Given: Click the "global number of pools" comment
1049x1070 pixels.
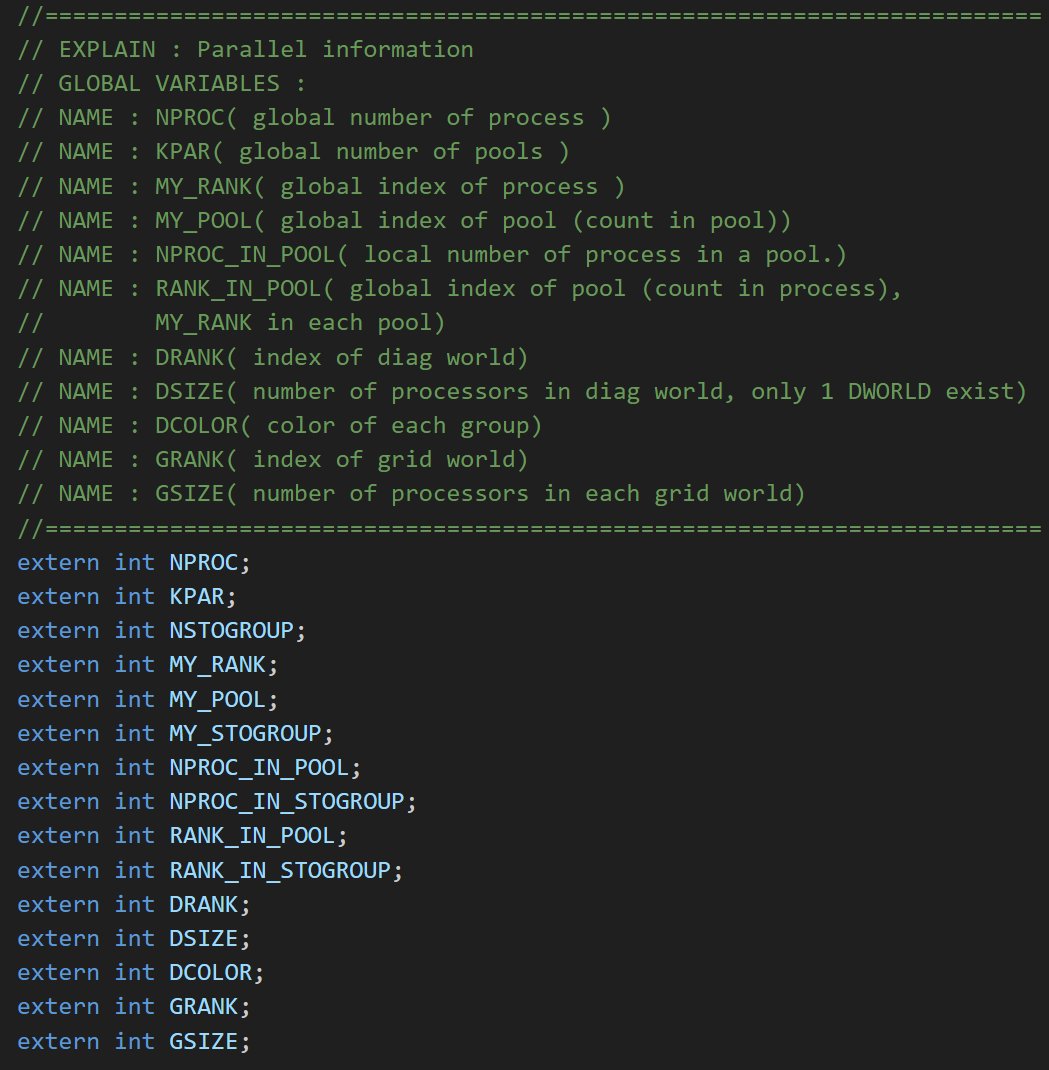Looking at the screenshot, I should (x=391, y=151).
